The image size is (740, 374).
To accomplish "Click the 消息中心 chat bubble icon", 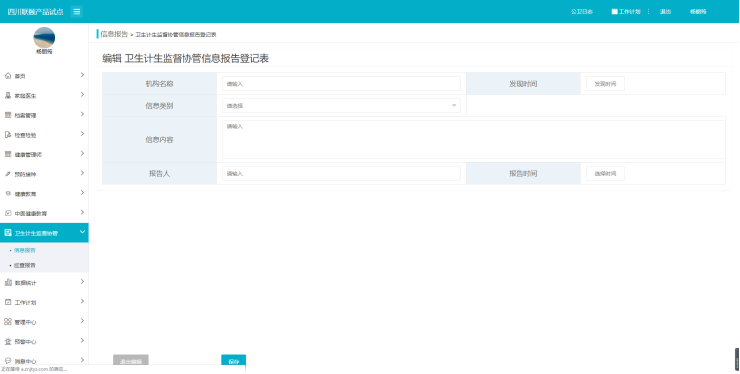I will [x=8, y=360].
